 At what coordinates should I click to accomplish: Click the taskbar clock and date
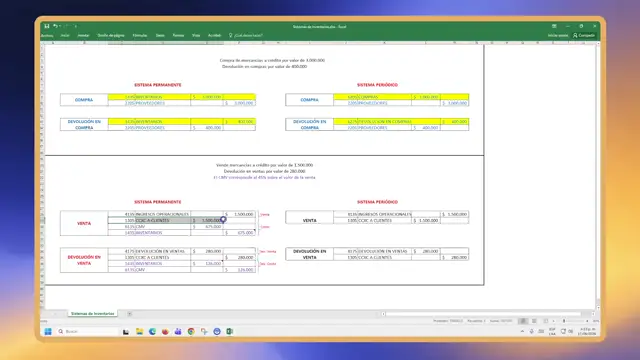point(588,331)
